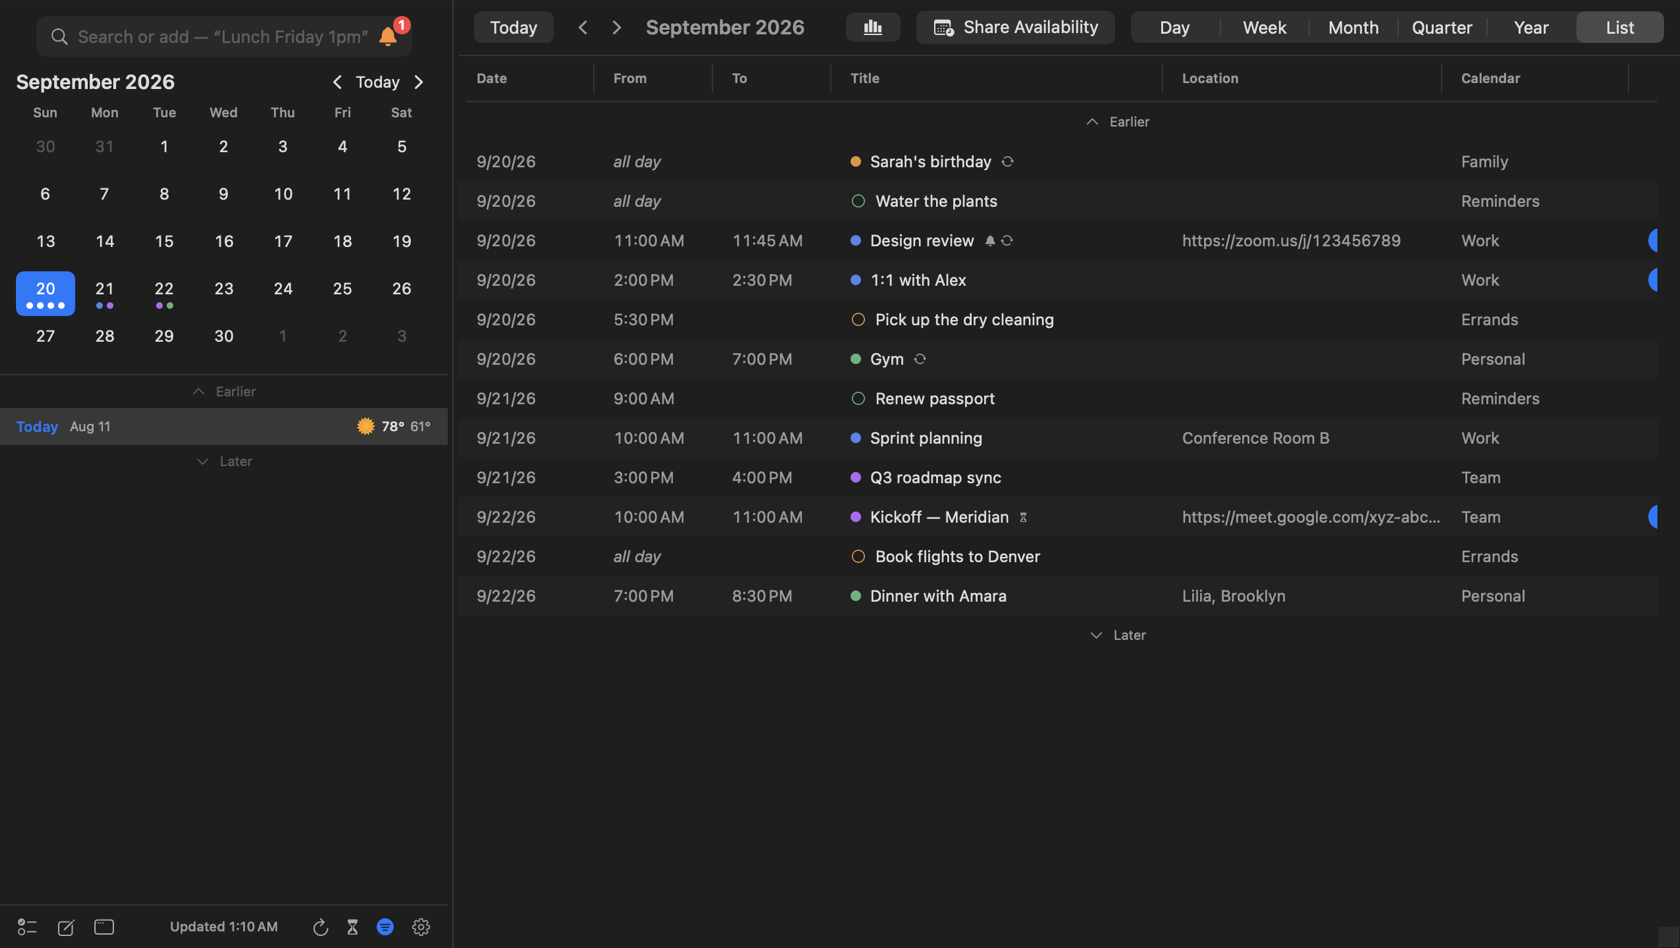Screen dimensions: 1680x948
Task: Click the new event compose icon
Action: pos(66,927)
